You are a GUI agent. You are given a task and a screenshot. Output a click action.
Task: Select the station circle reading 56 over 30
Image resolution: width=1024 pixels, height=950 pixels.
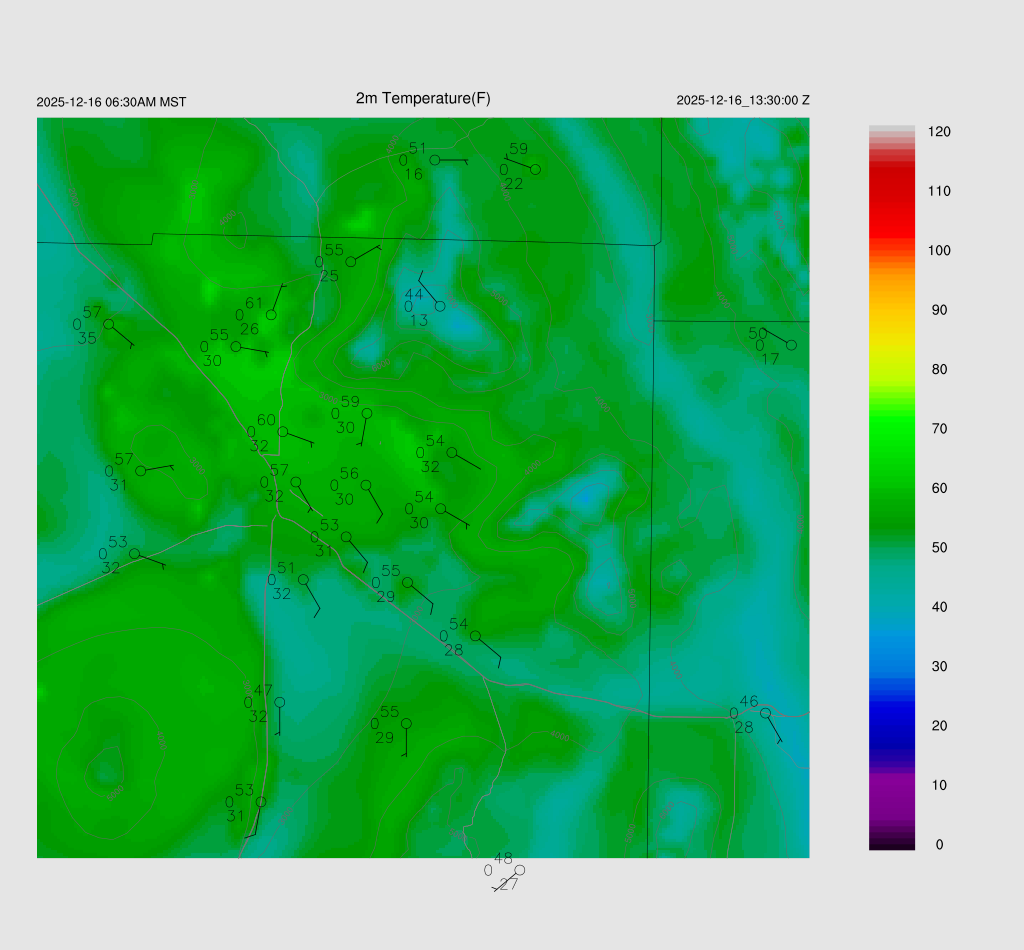[x=366, y=486]
